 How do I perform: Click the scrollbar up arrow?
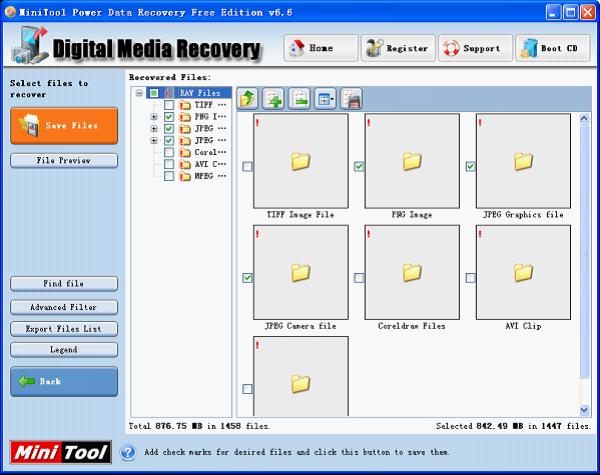(x=584, y=119)
